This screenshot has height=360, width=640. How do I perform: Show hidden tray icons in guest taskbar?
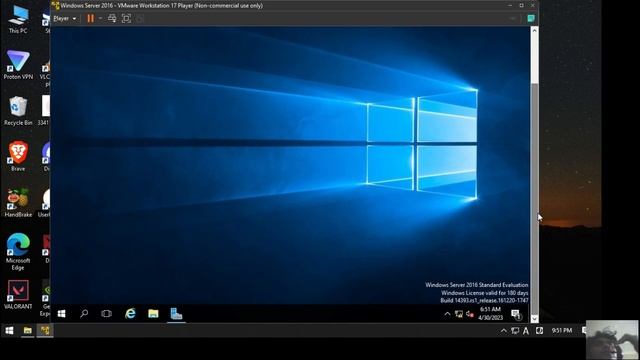click(447, 314)
